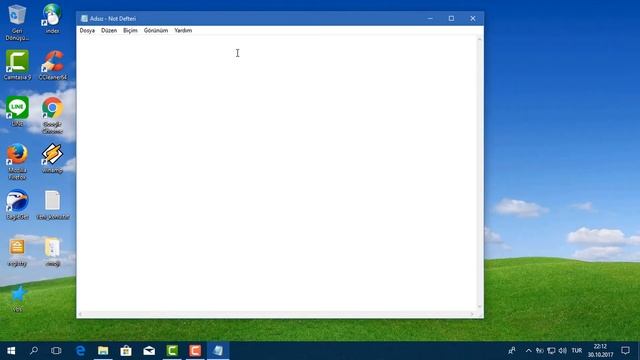The width and height of the screenshot is (640, 360).
Task: Show hidden system tray icons
Action: (529, 351)
